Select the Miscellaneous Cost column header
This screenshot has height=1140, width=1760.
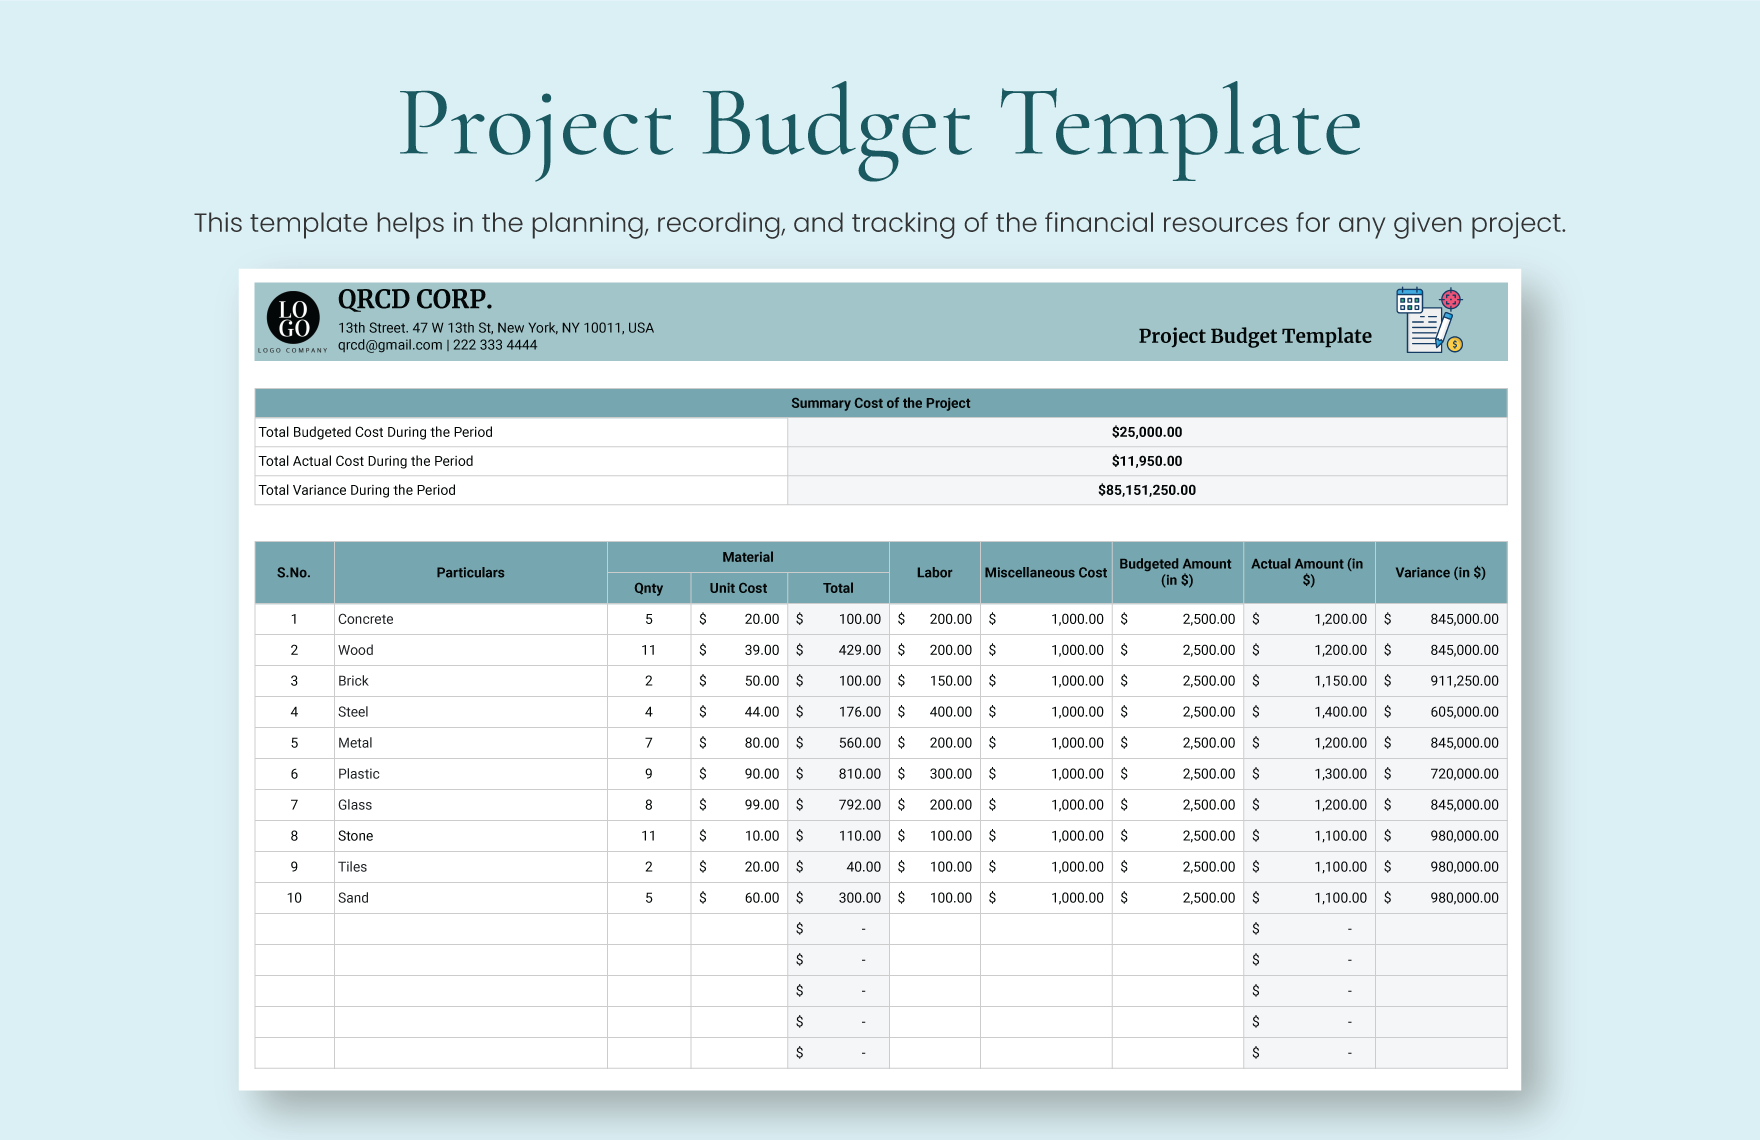(x=1045, y=573)
